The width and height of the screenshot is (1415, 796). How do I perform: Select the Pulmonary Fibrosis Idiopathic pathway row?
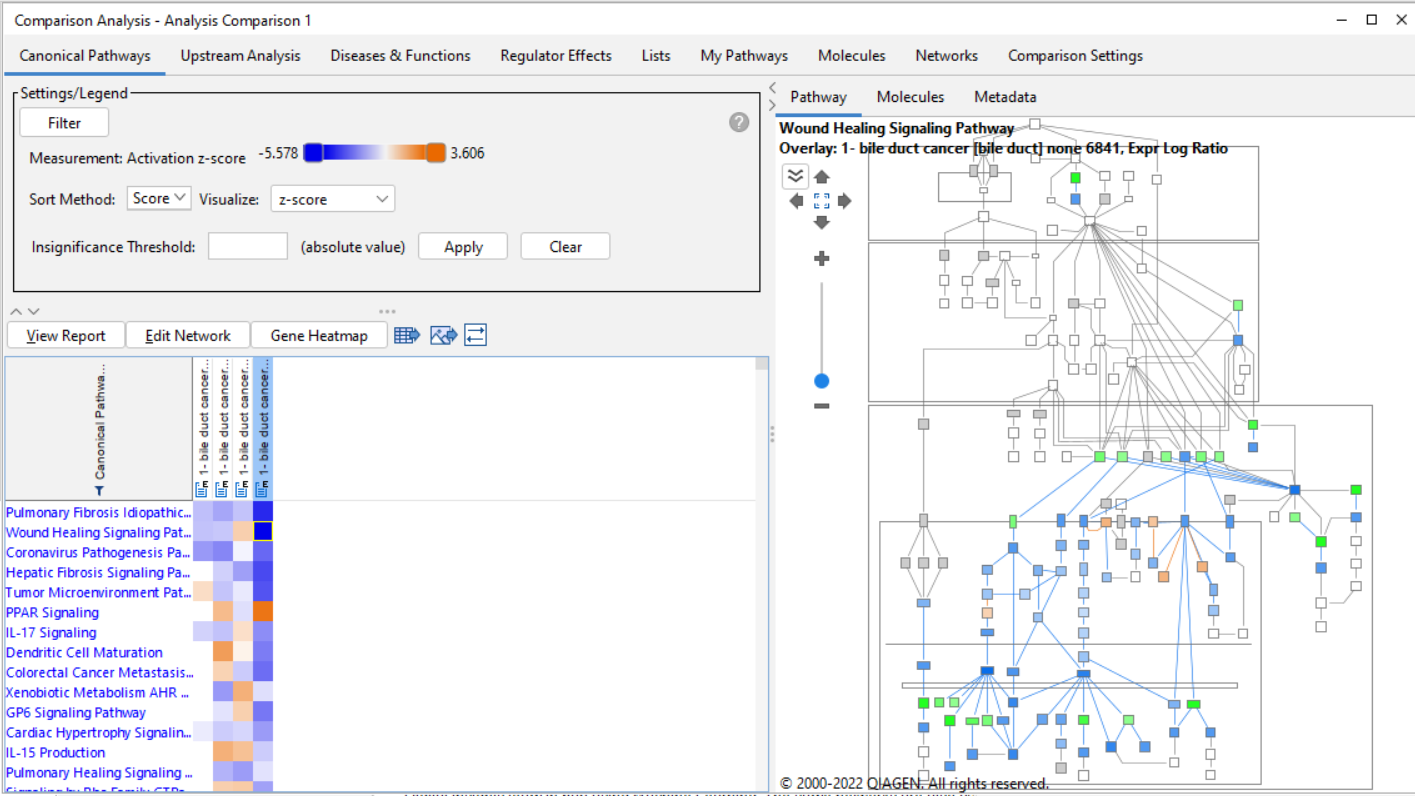(98, 512)
